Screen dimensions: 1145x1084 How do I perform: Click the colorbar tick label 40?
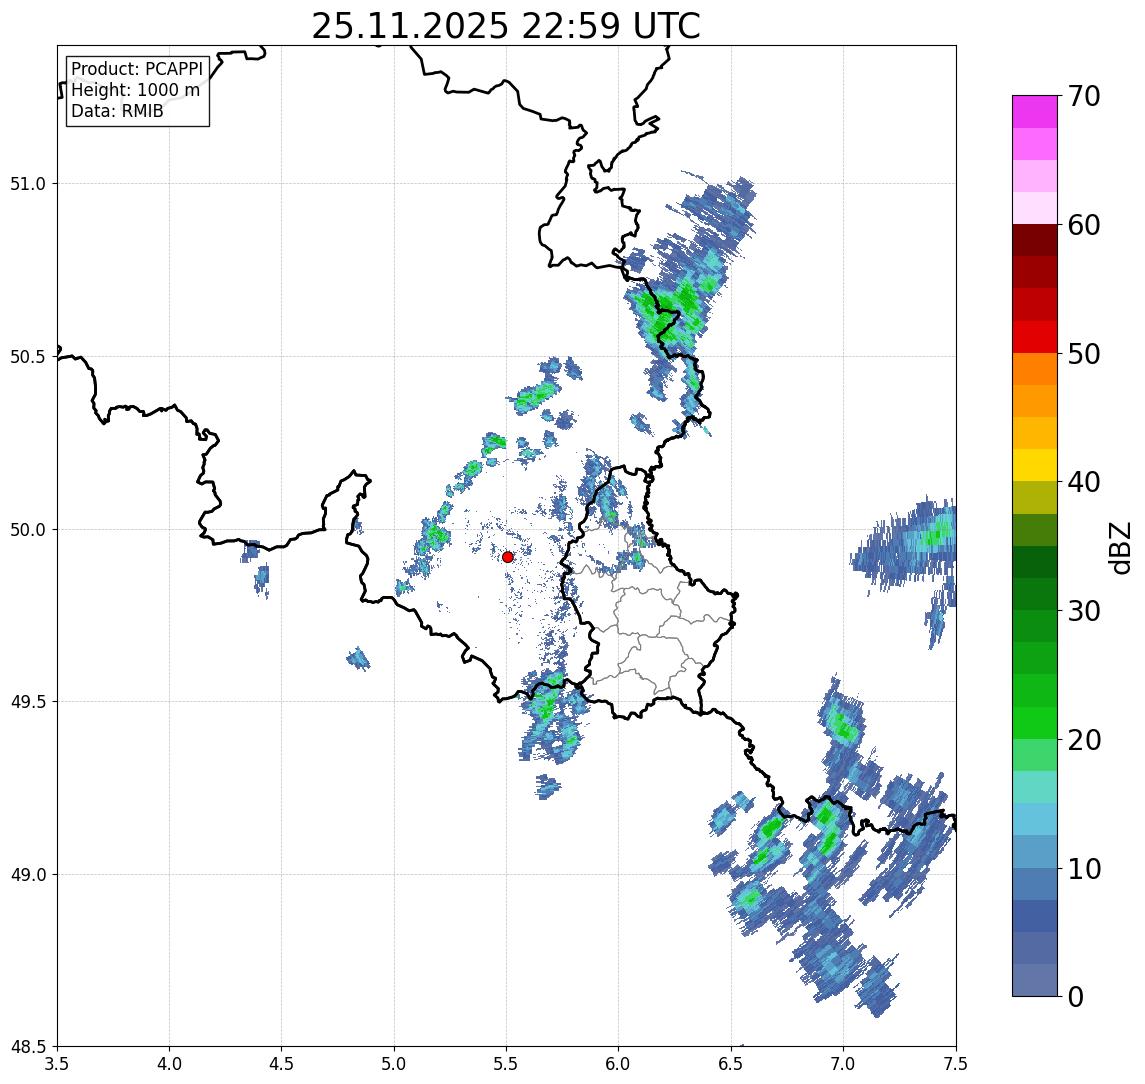pos(1084,482)
